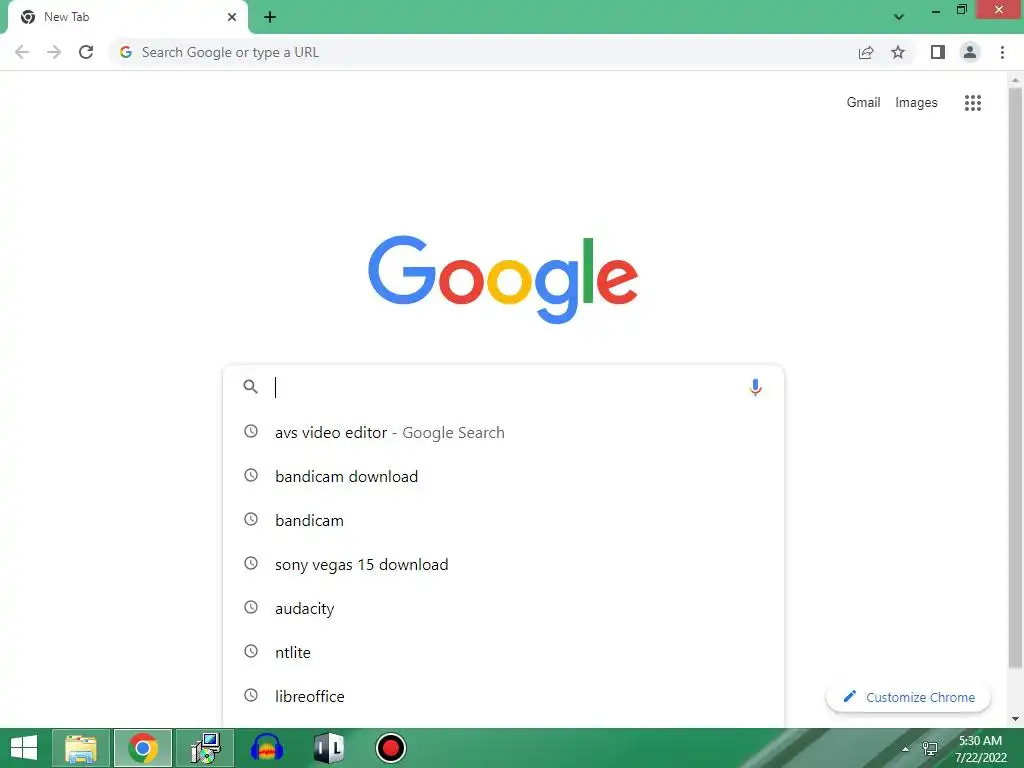The width and height of the screenshot is (1024, 768).
Task: Reload the page with refresh icon
Action: [x=86, y=52]
